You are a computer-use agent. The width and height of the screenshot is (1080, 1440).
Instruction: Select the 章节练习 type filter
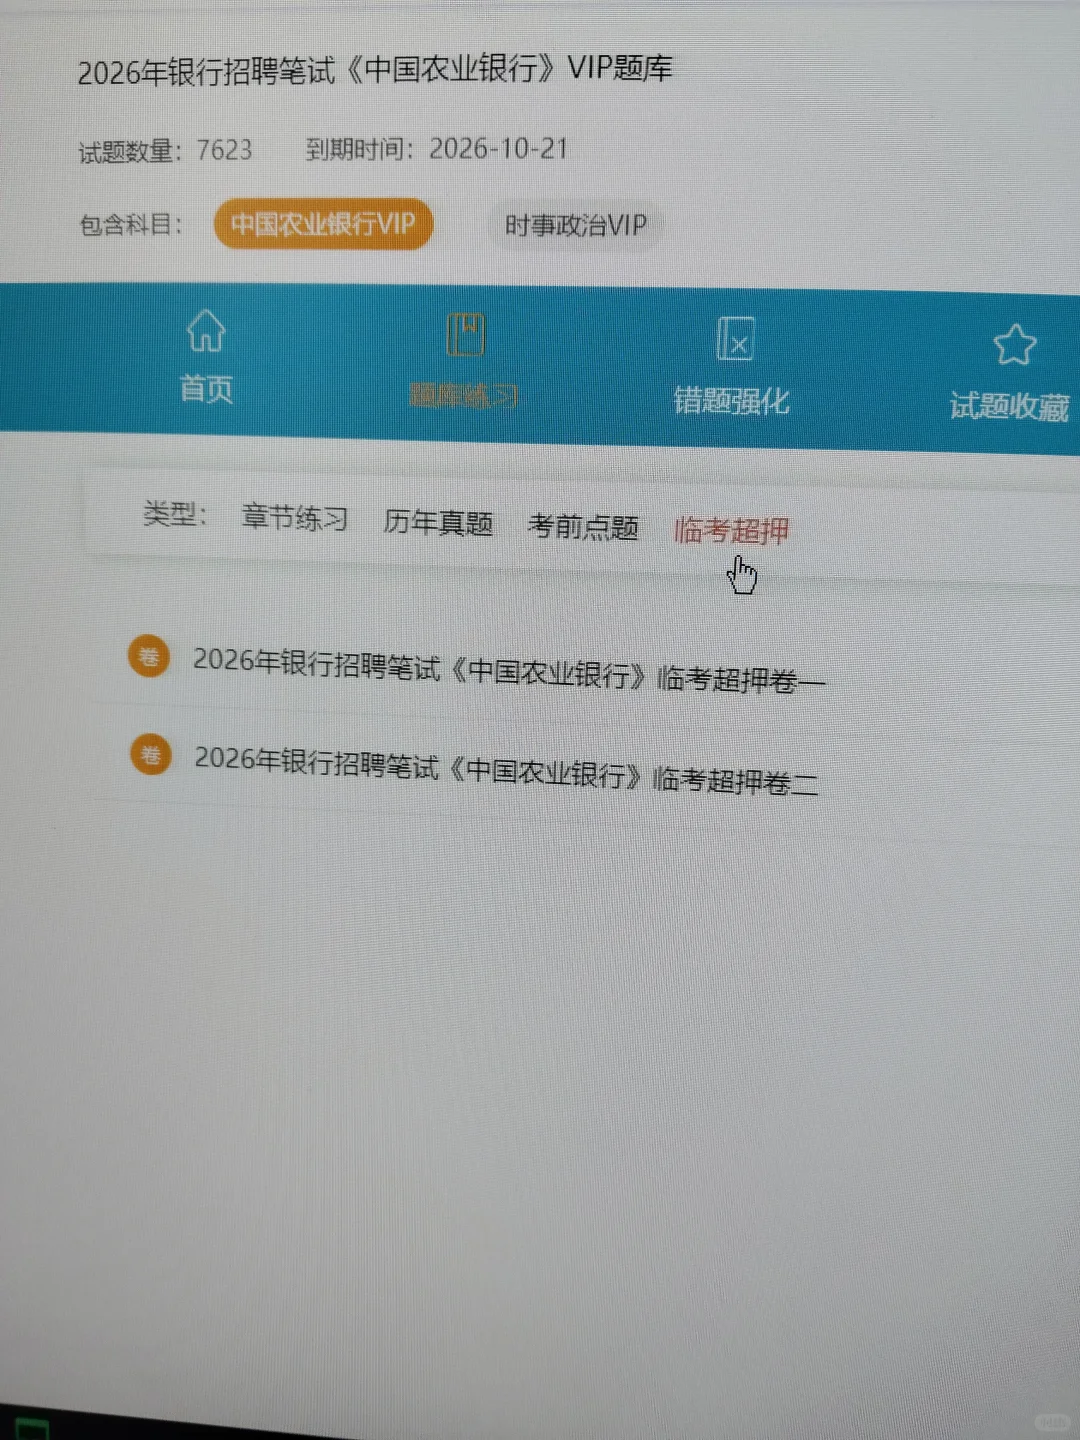click(295, 518)
